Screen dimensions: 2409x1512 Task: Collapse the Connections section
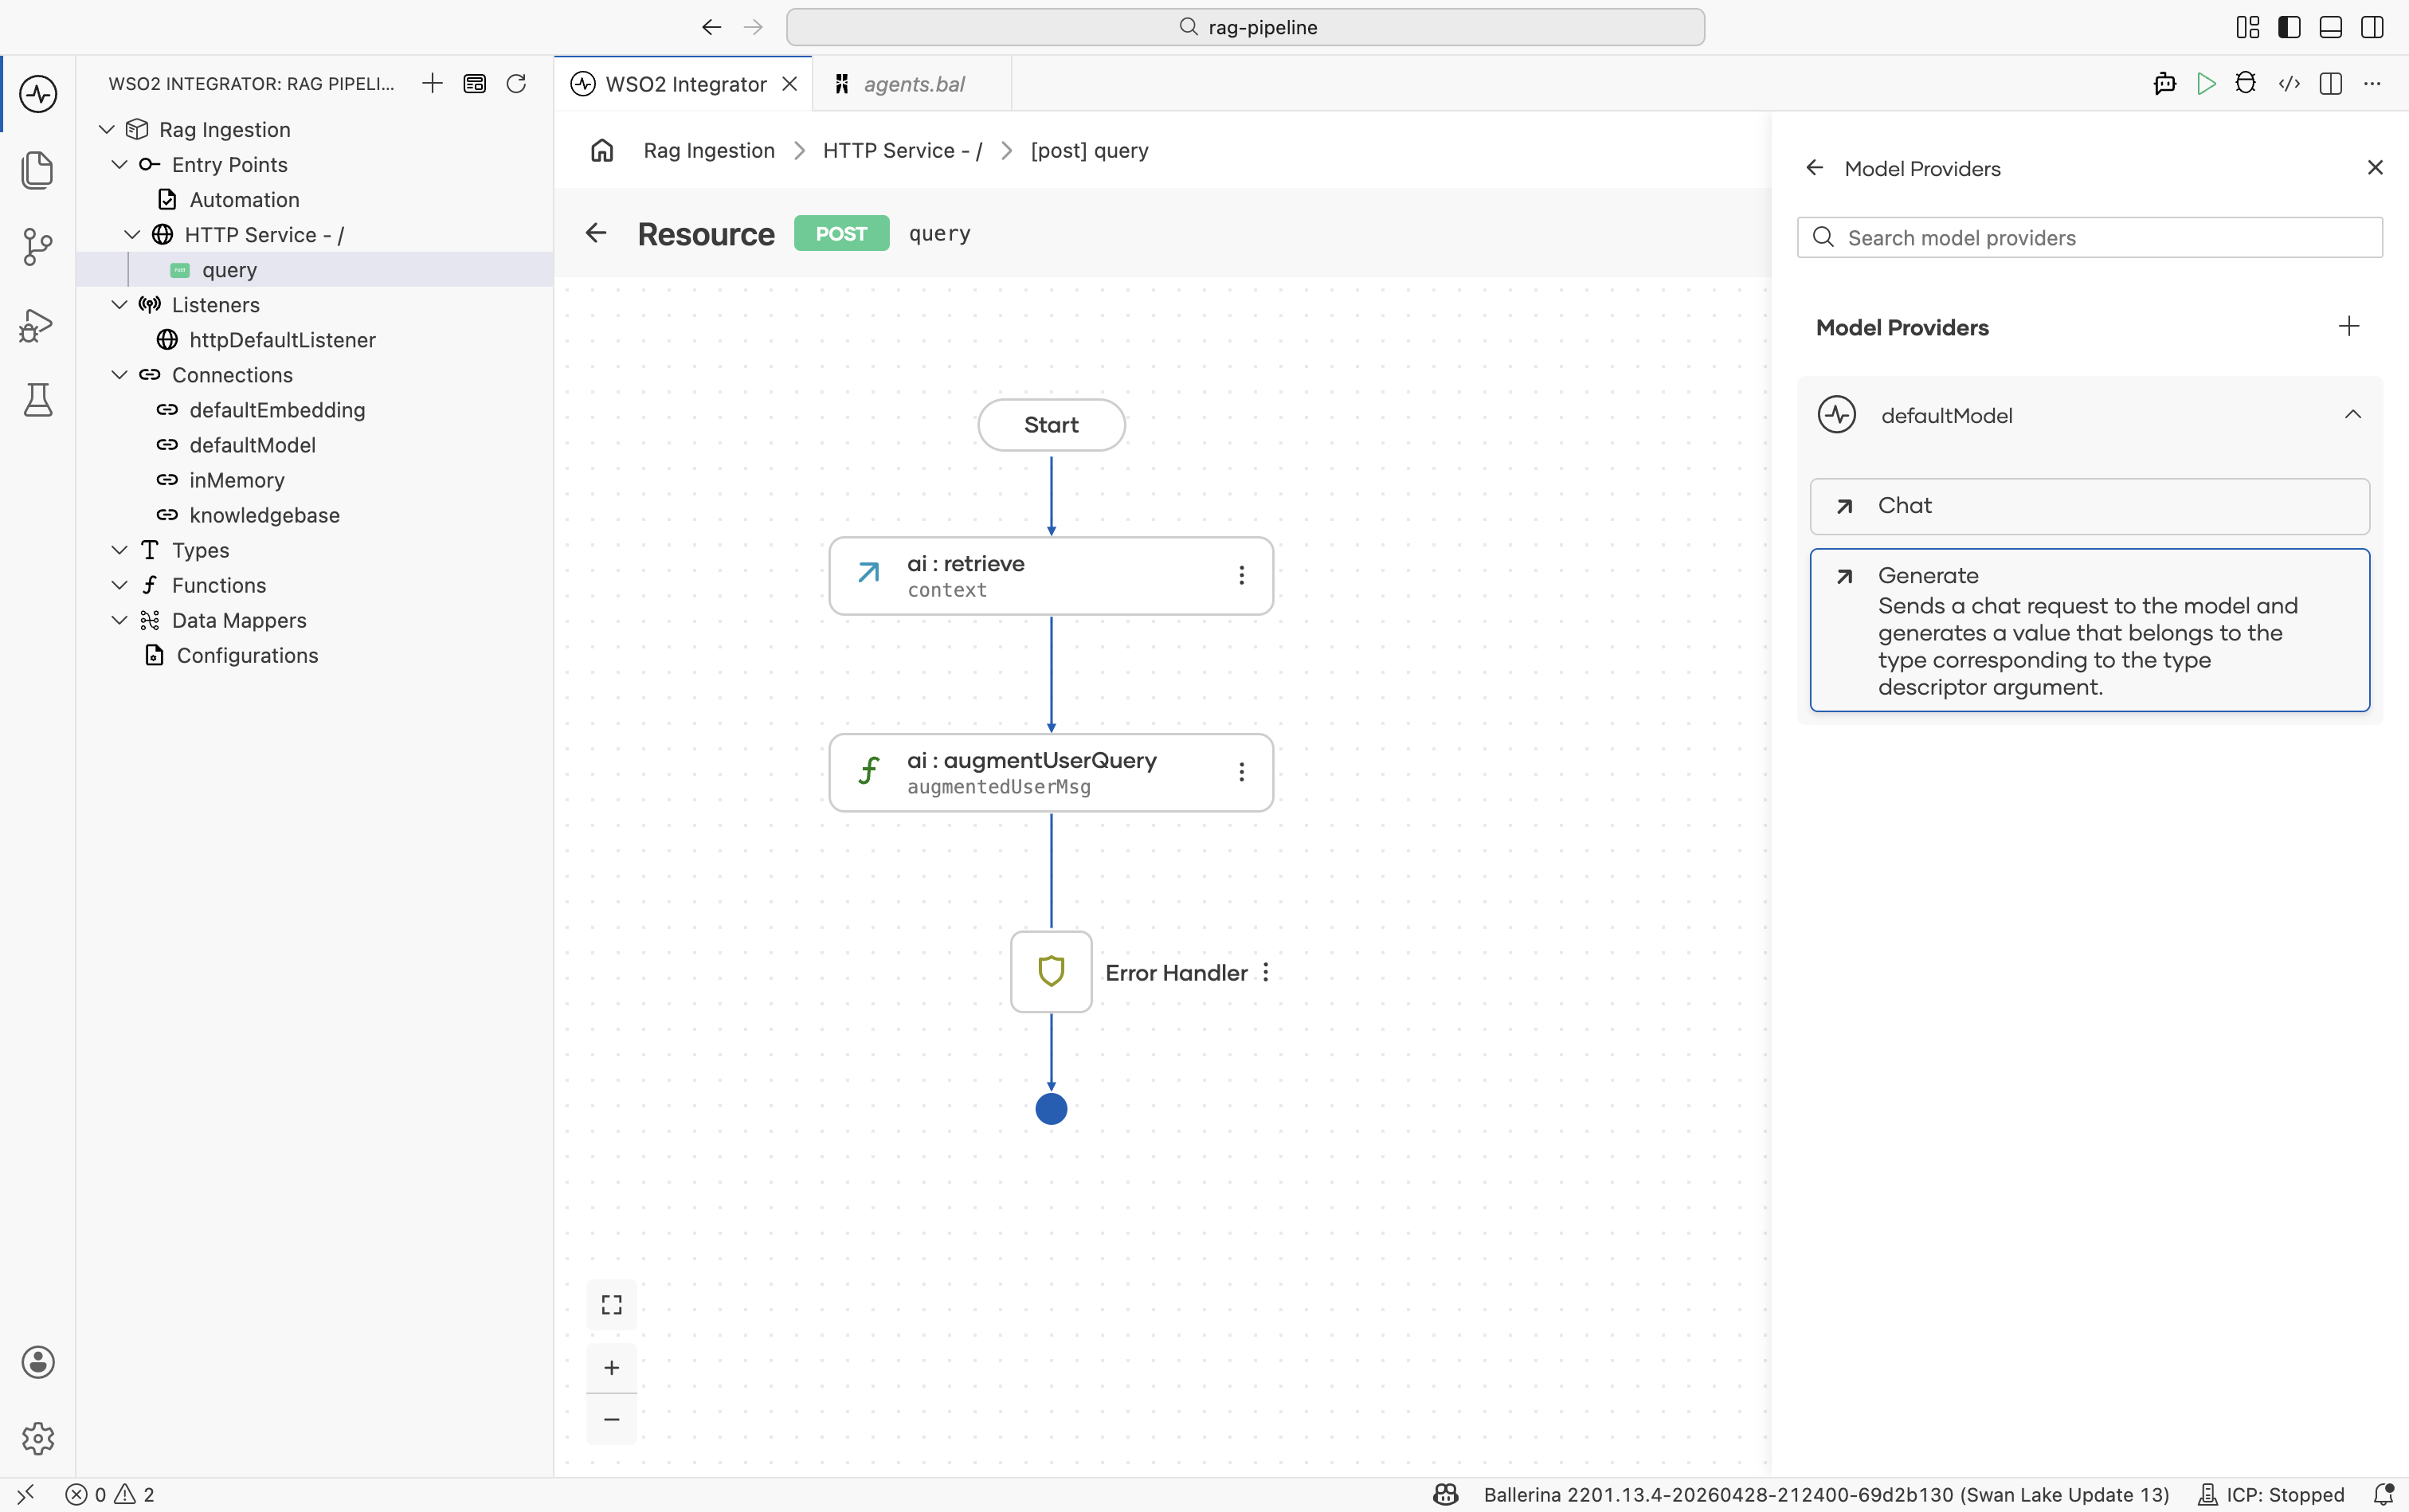pyautogui.click(x=119, y=374)
